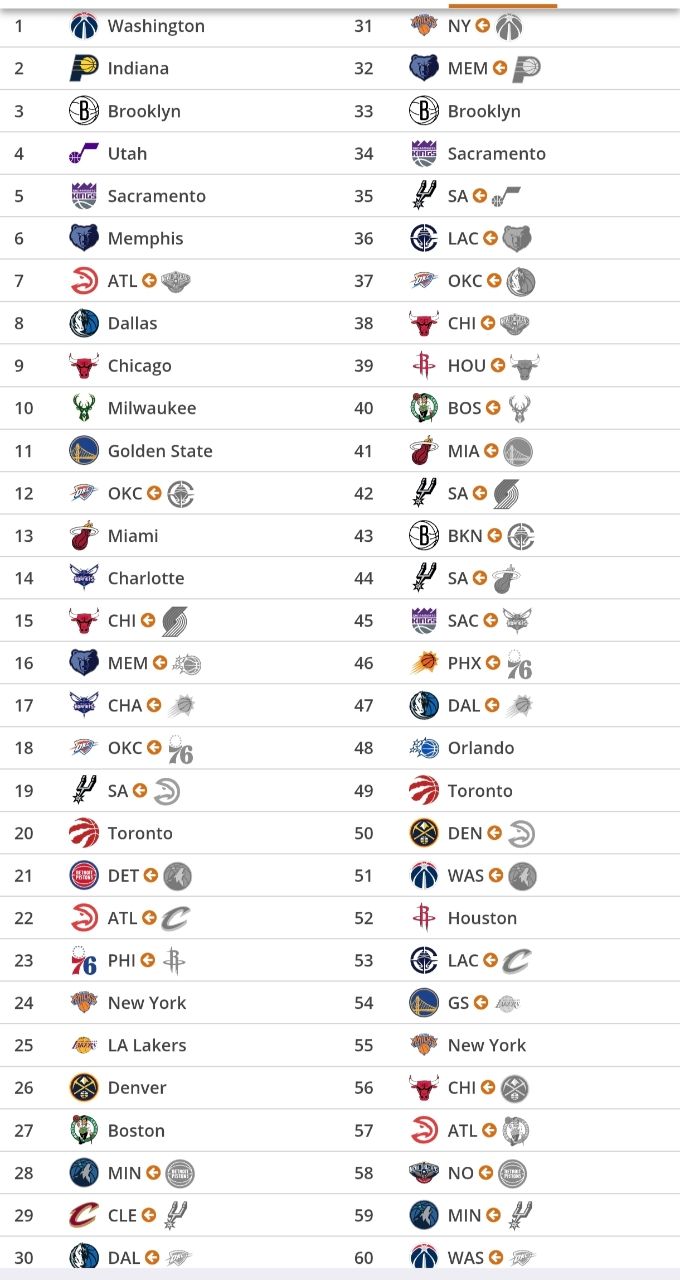Screen dimensions: 680x1280
Task: Click orange trade arrow on pick 46
Action: pyautogui.click(x=493, y=663)
